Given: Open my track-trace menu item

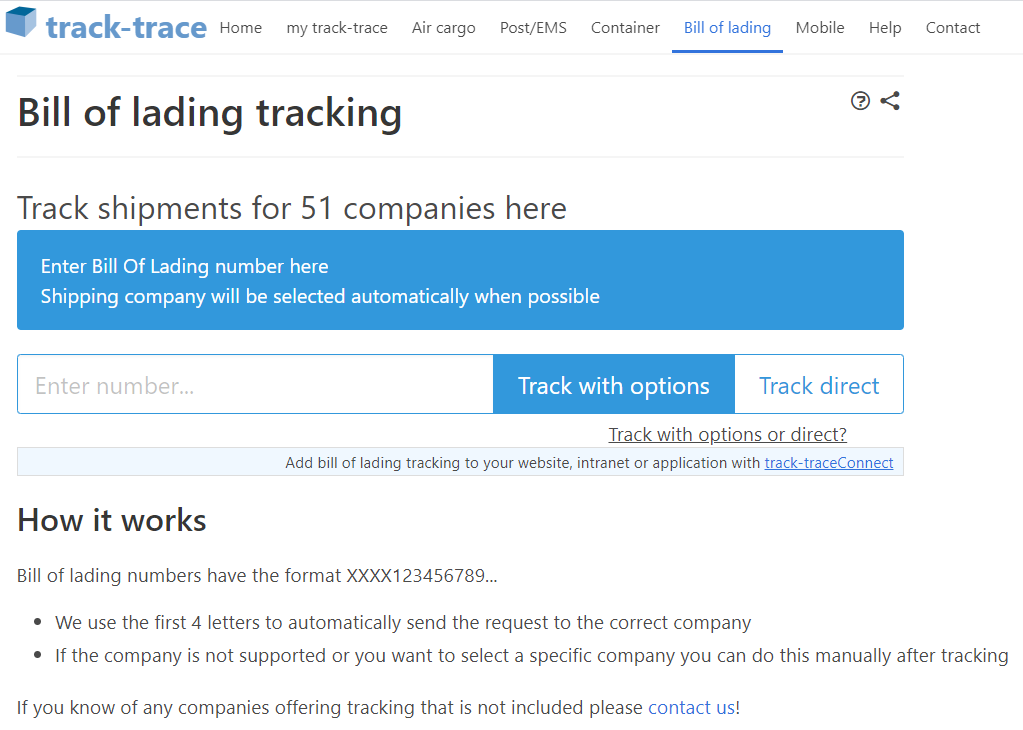Looking at the screenshot, I should 337,27.
